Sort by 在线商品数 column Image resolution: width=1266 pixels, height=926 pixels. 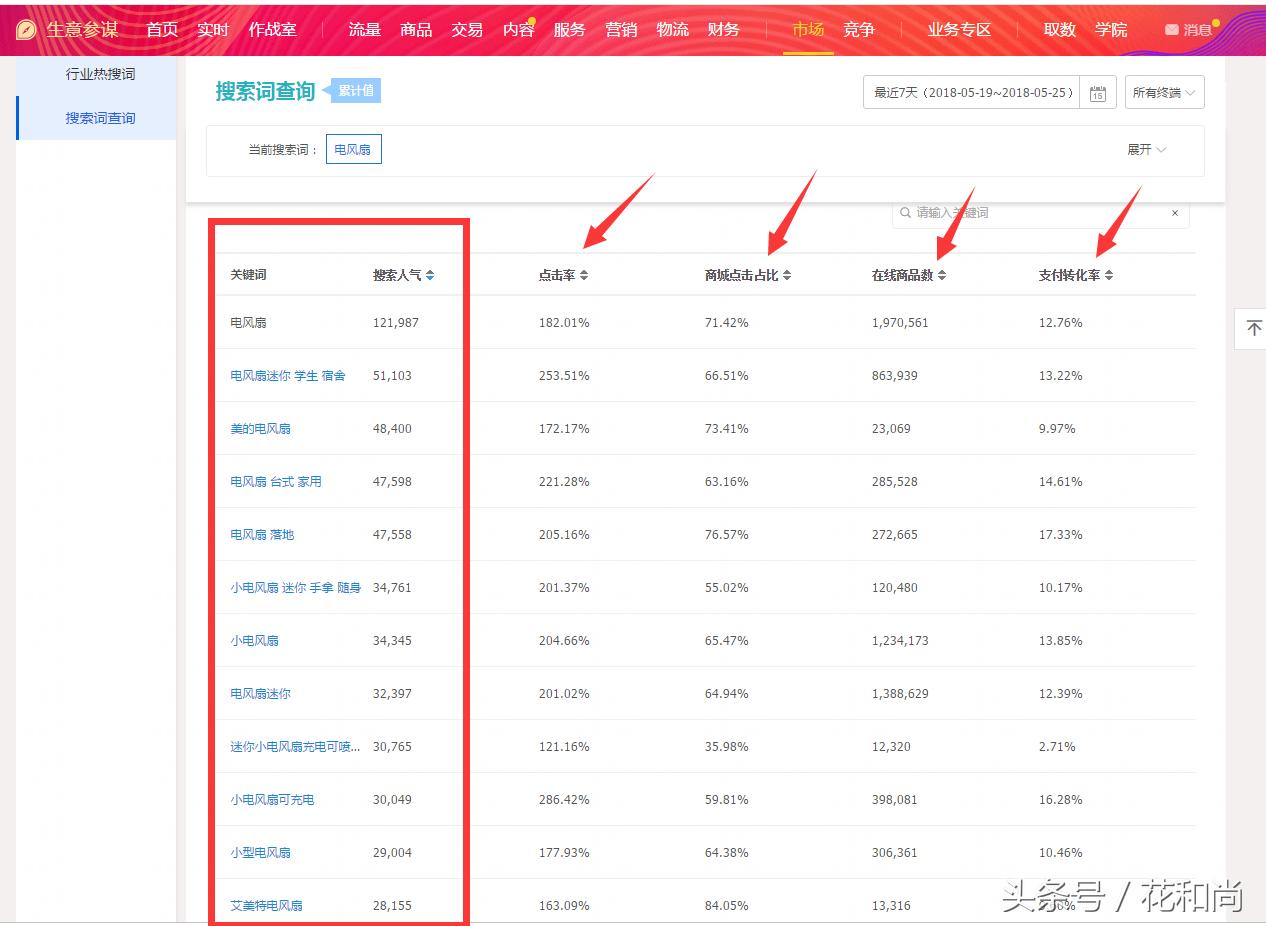coord(907,274)
